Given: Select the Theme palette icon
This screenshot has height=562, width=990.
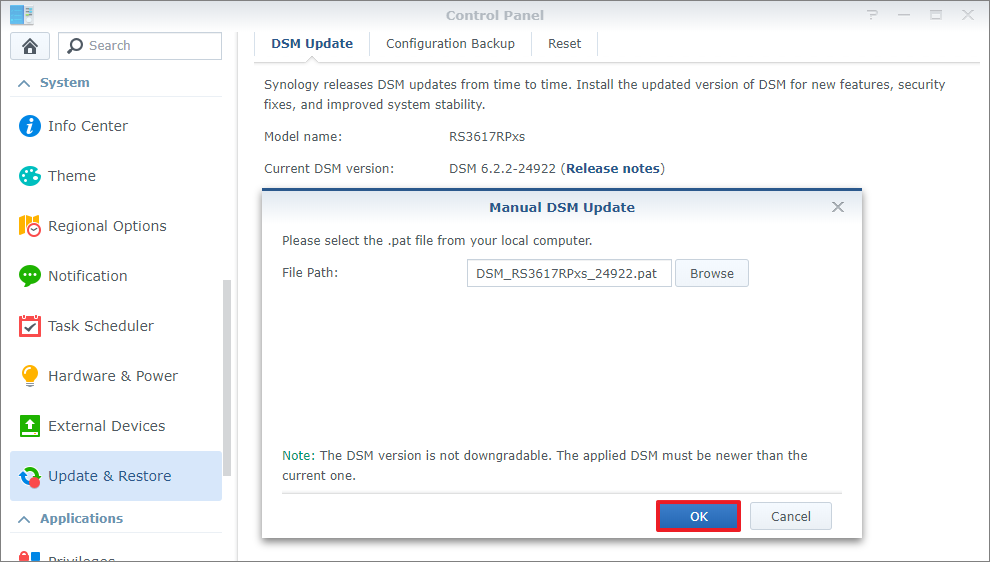Looking at the screenshot, I should (x=30, y=176).
